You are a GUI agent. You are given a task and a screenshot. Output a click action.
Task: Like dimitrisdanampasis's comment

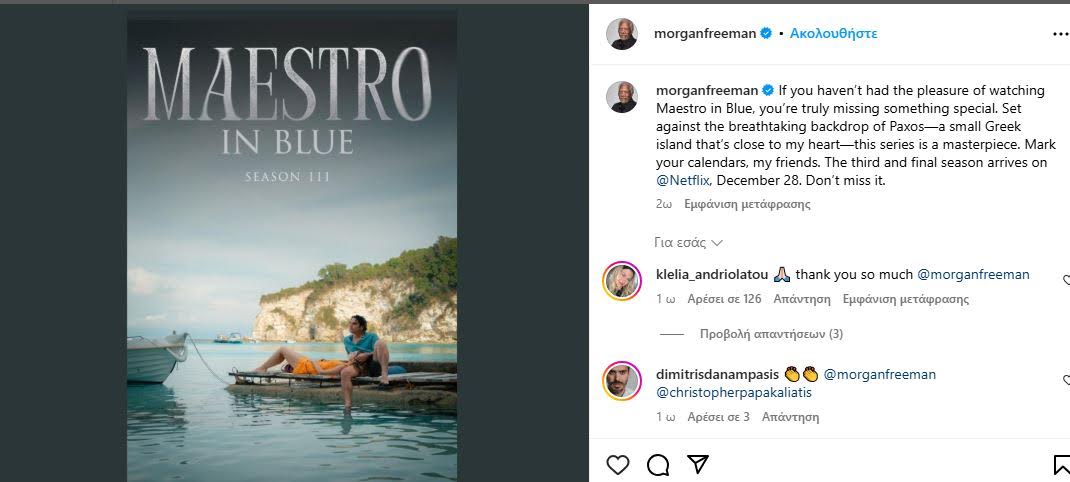(1066, 380)
